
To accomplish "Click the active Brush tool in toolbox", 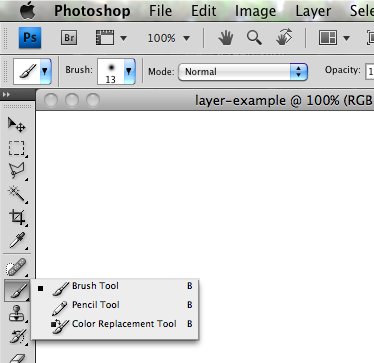I will point(17,290).
